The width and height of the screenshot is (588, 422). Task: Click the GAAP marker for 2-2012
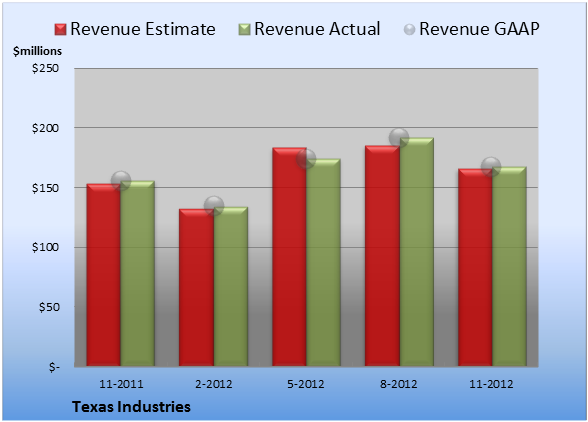click(x=214, y=206)
